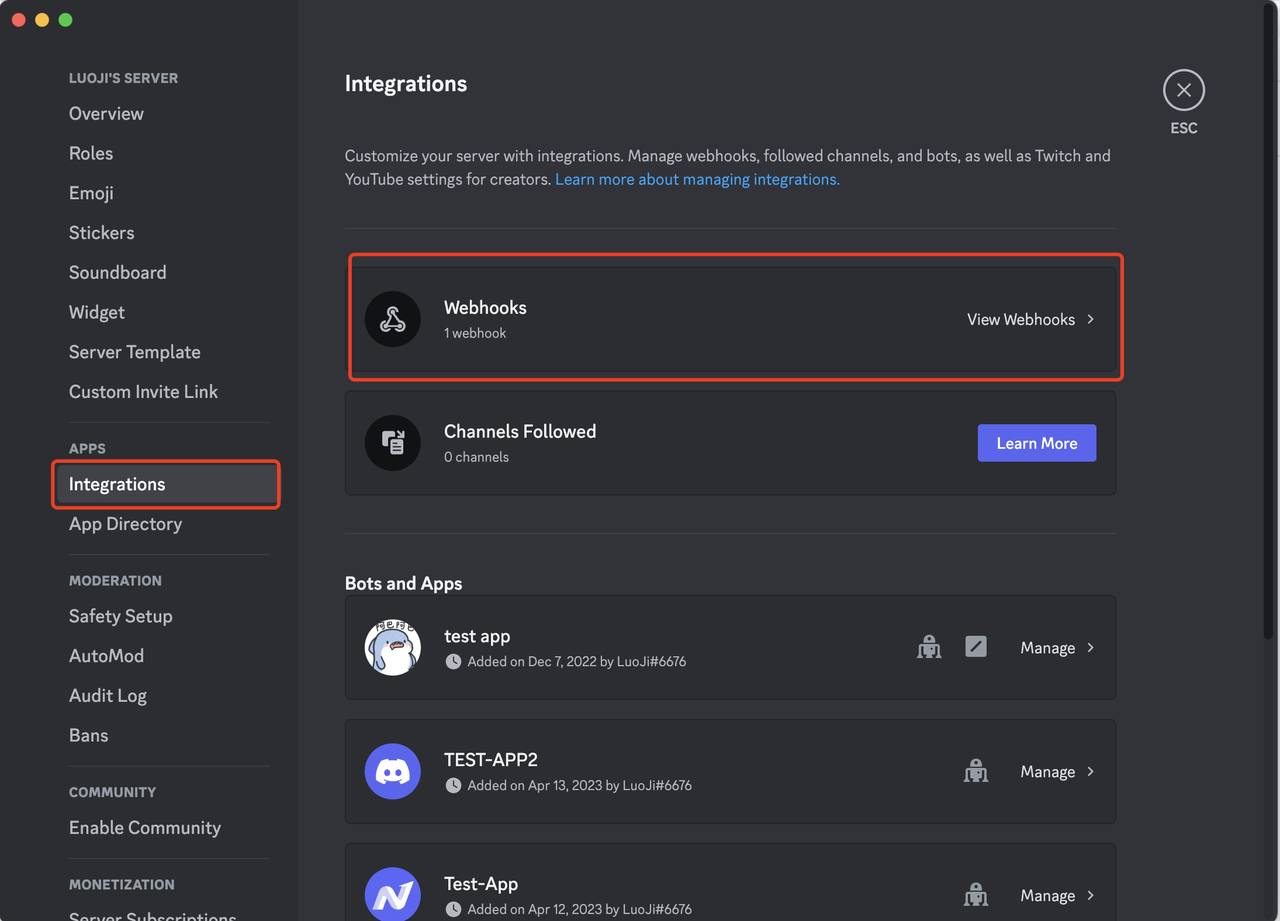Click the vertical scrollbar on right edge
This screenshot has width=1280, height=921.
(x=1269, y=320)
